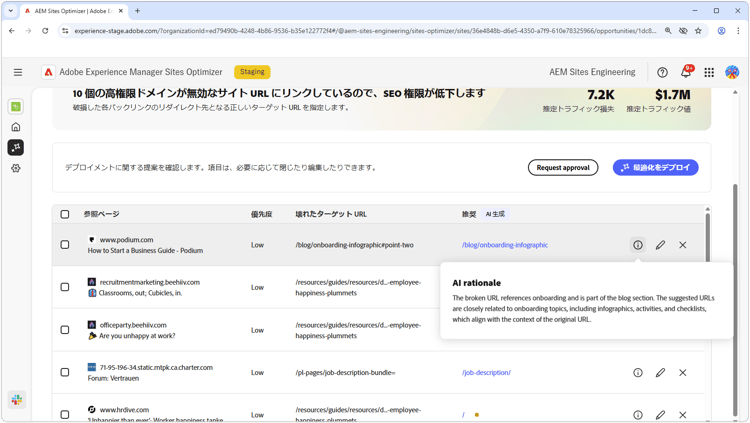Image resolution: width=750 pixels, height=423 pixels.
Task: Click the address bar URL field
Action: 366,31
